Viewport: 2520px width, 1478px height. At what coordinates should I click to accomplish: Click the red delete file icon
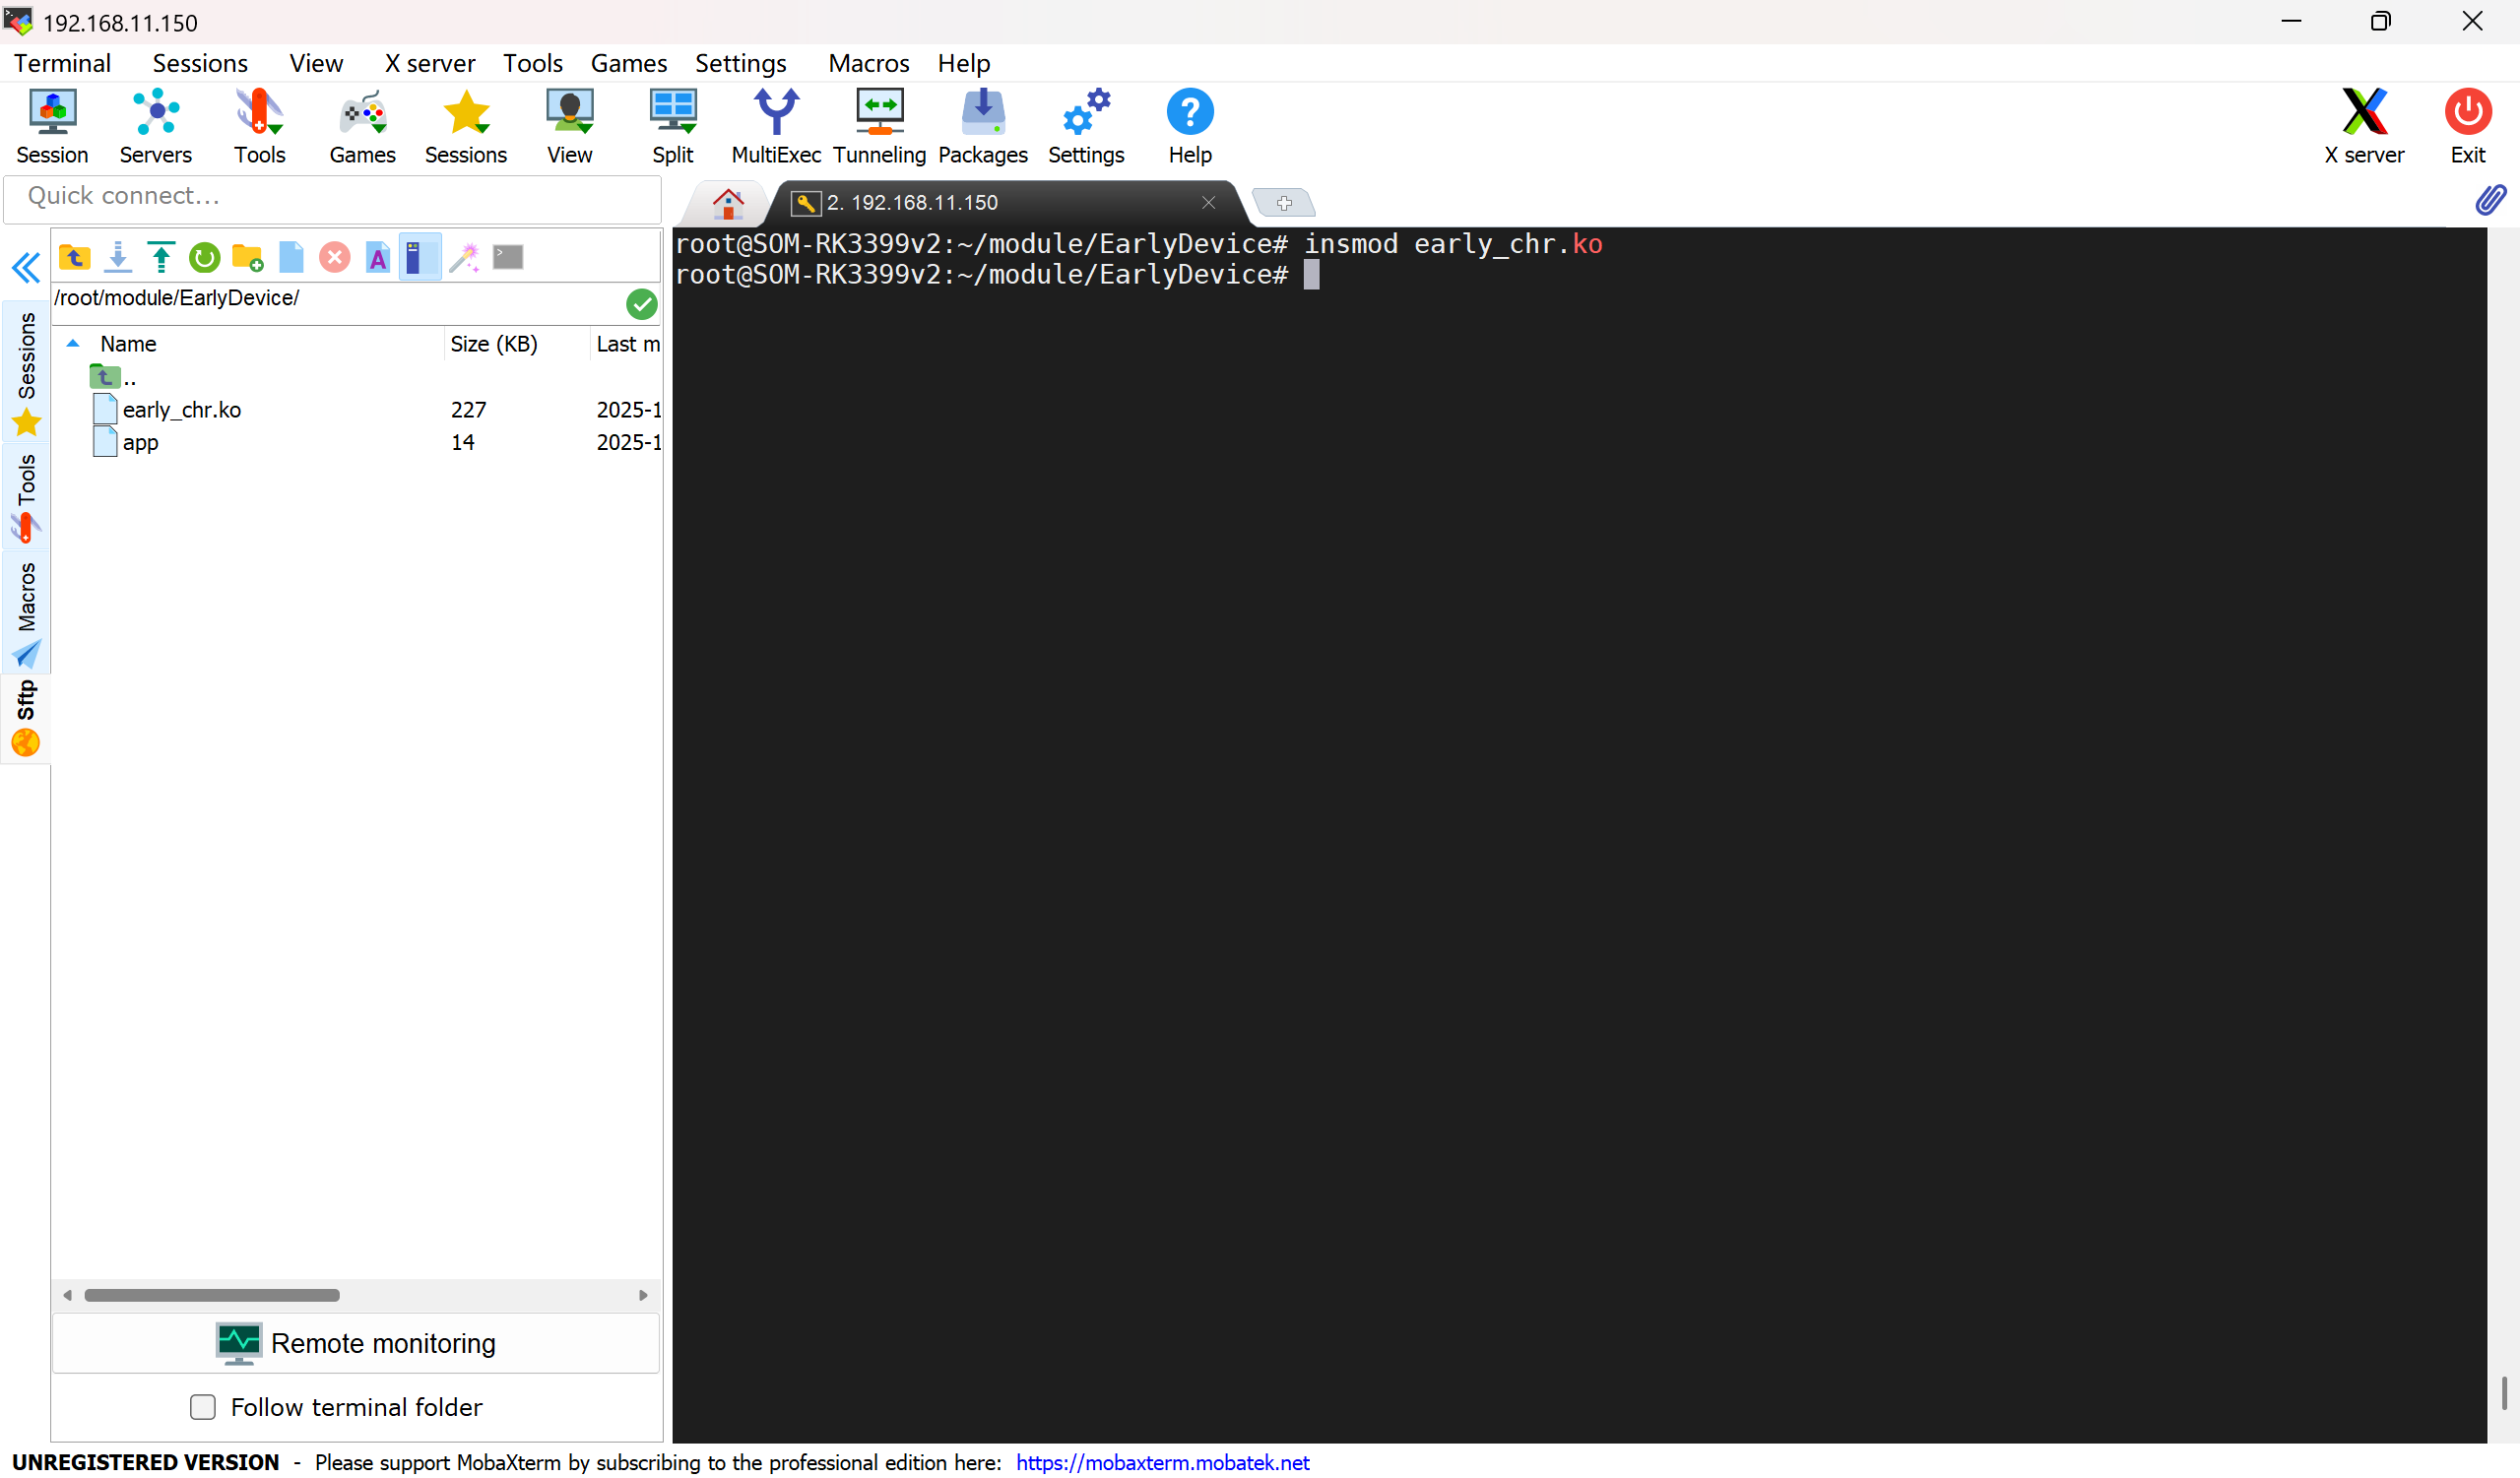click(334, 258)
